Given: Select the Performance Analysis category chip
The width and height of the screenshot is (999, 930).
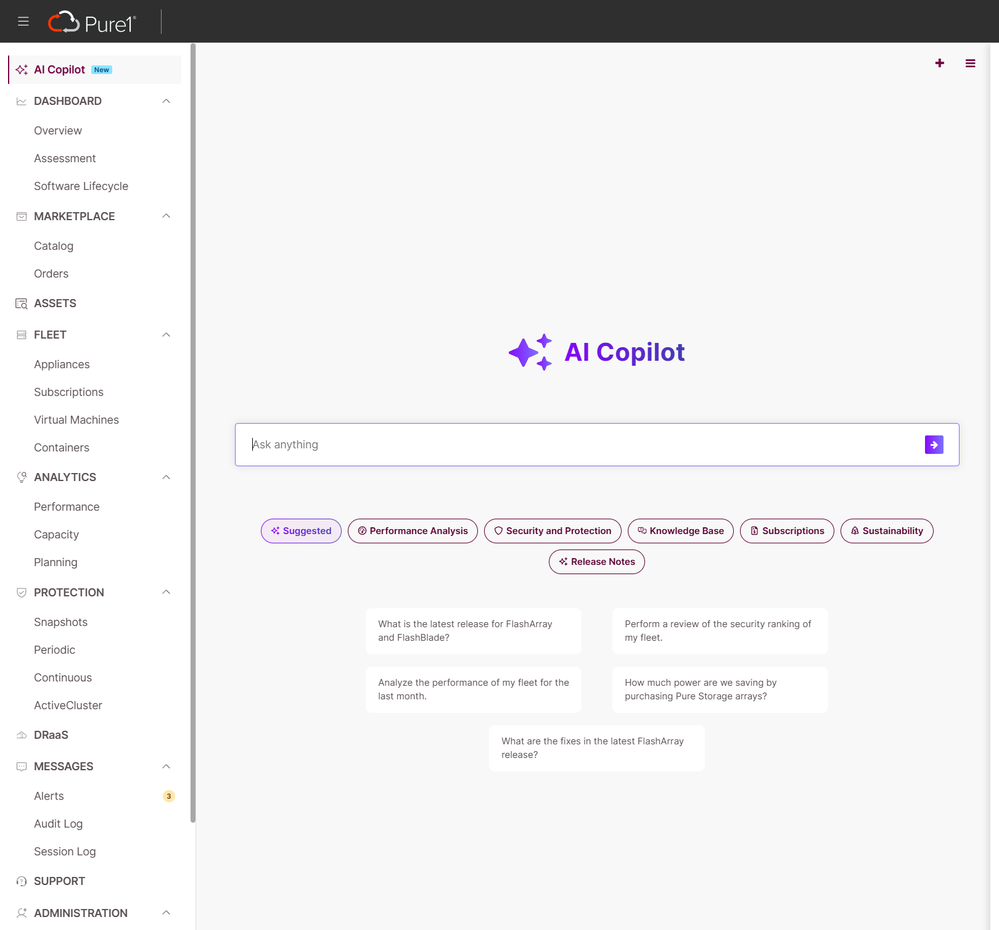Looking at the screenshot, I should point(412,531).
